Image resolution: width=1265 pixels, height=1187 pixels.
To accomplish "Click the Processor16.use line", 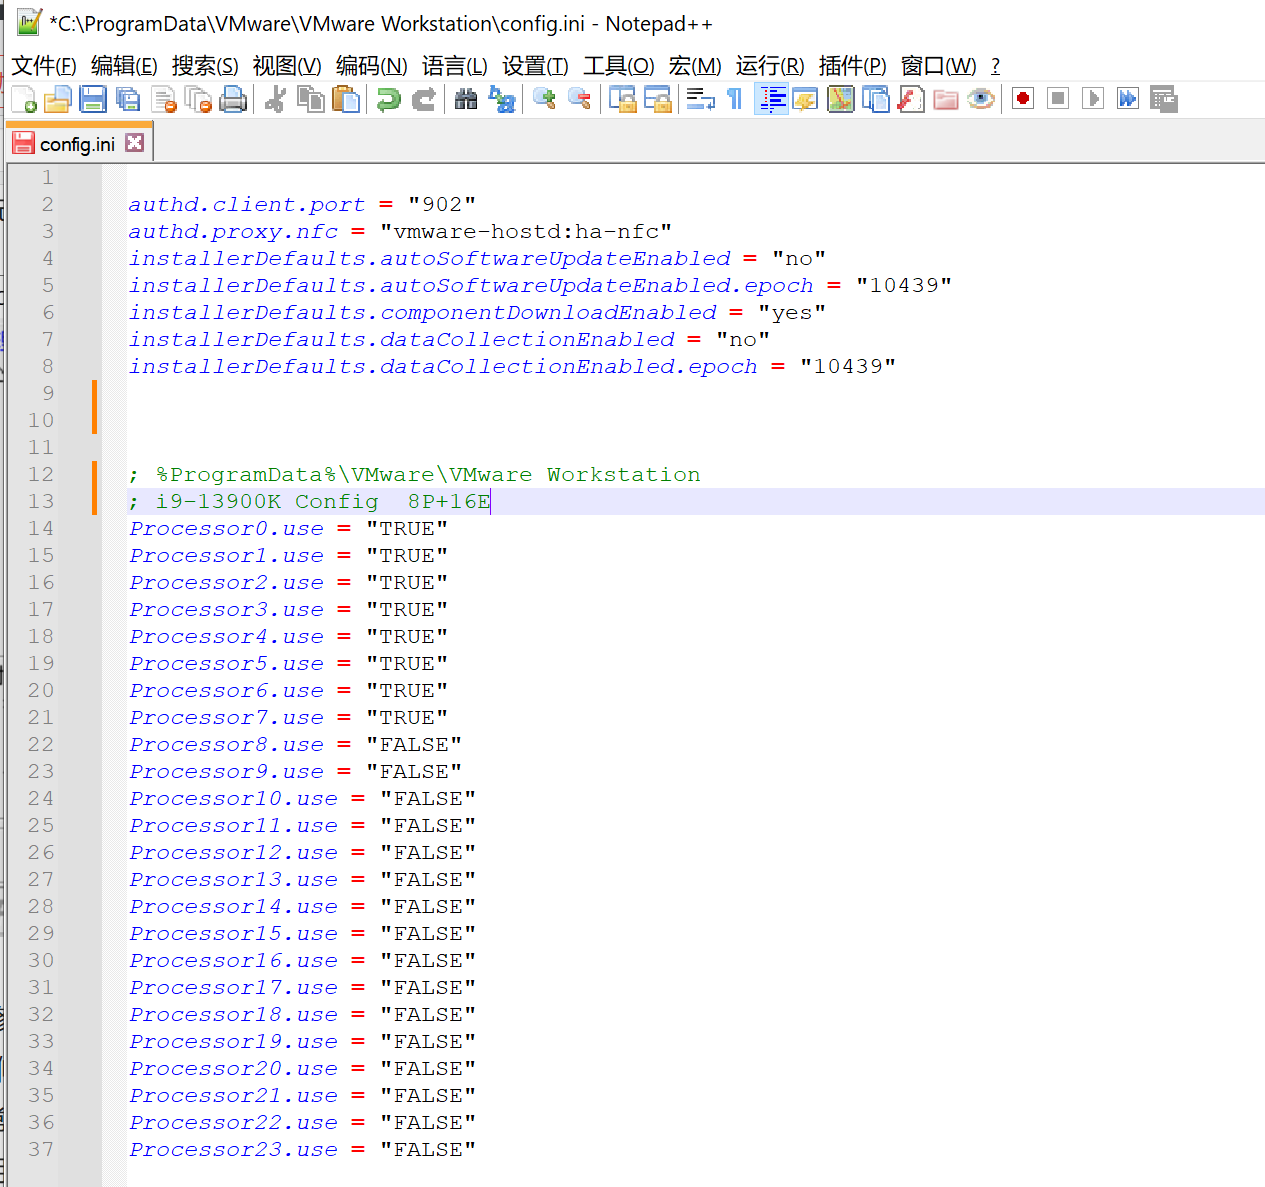I will [x=303, y=960].
